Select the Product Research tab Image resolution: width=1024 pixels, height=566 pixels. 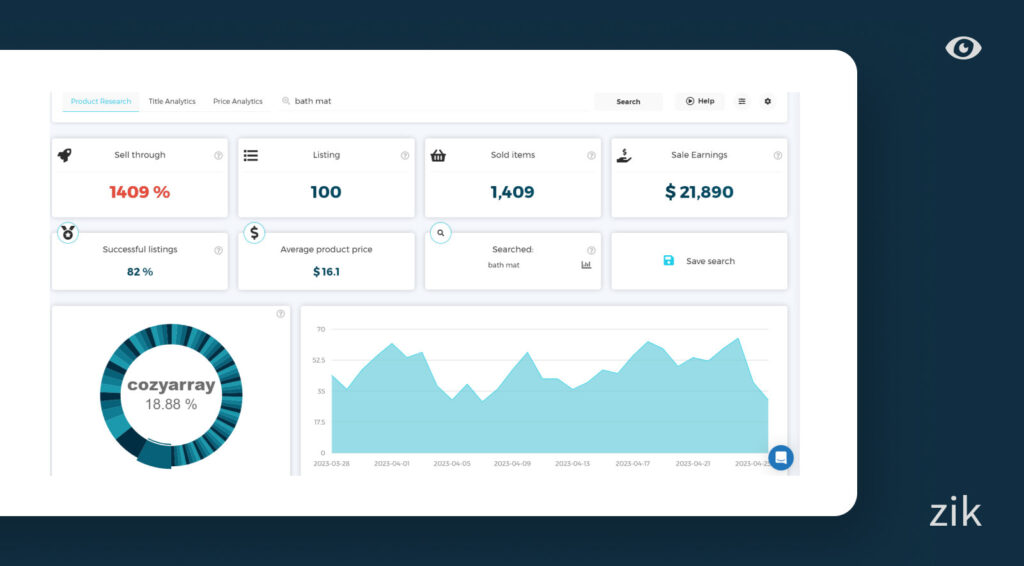click(x=101, y=101)
